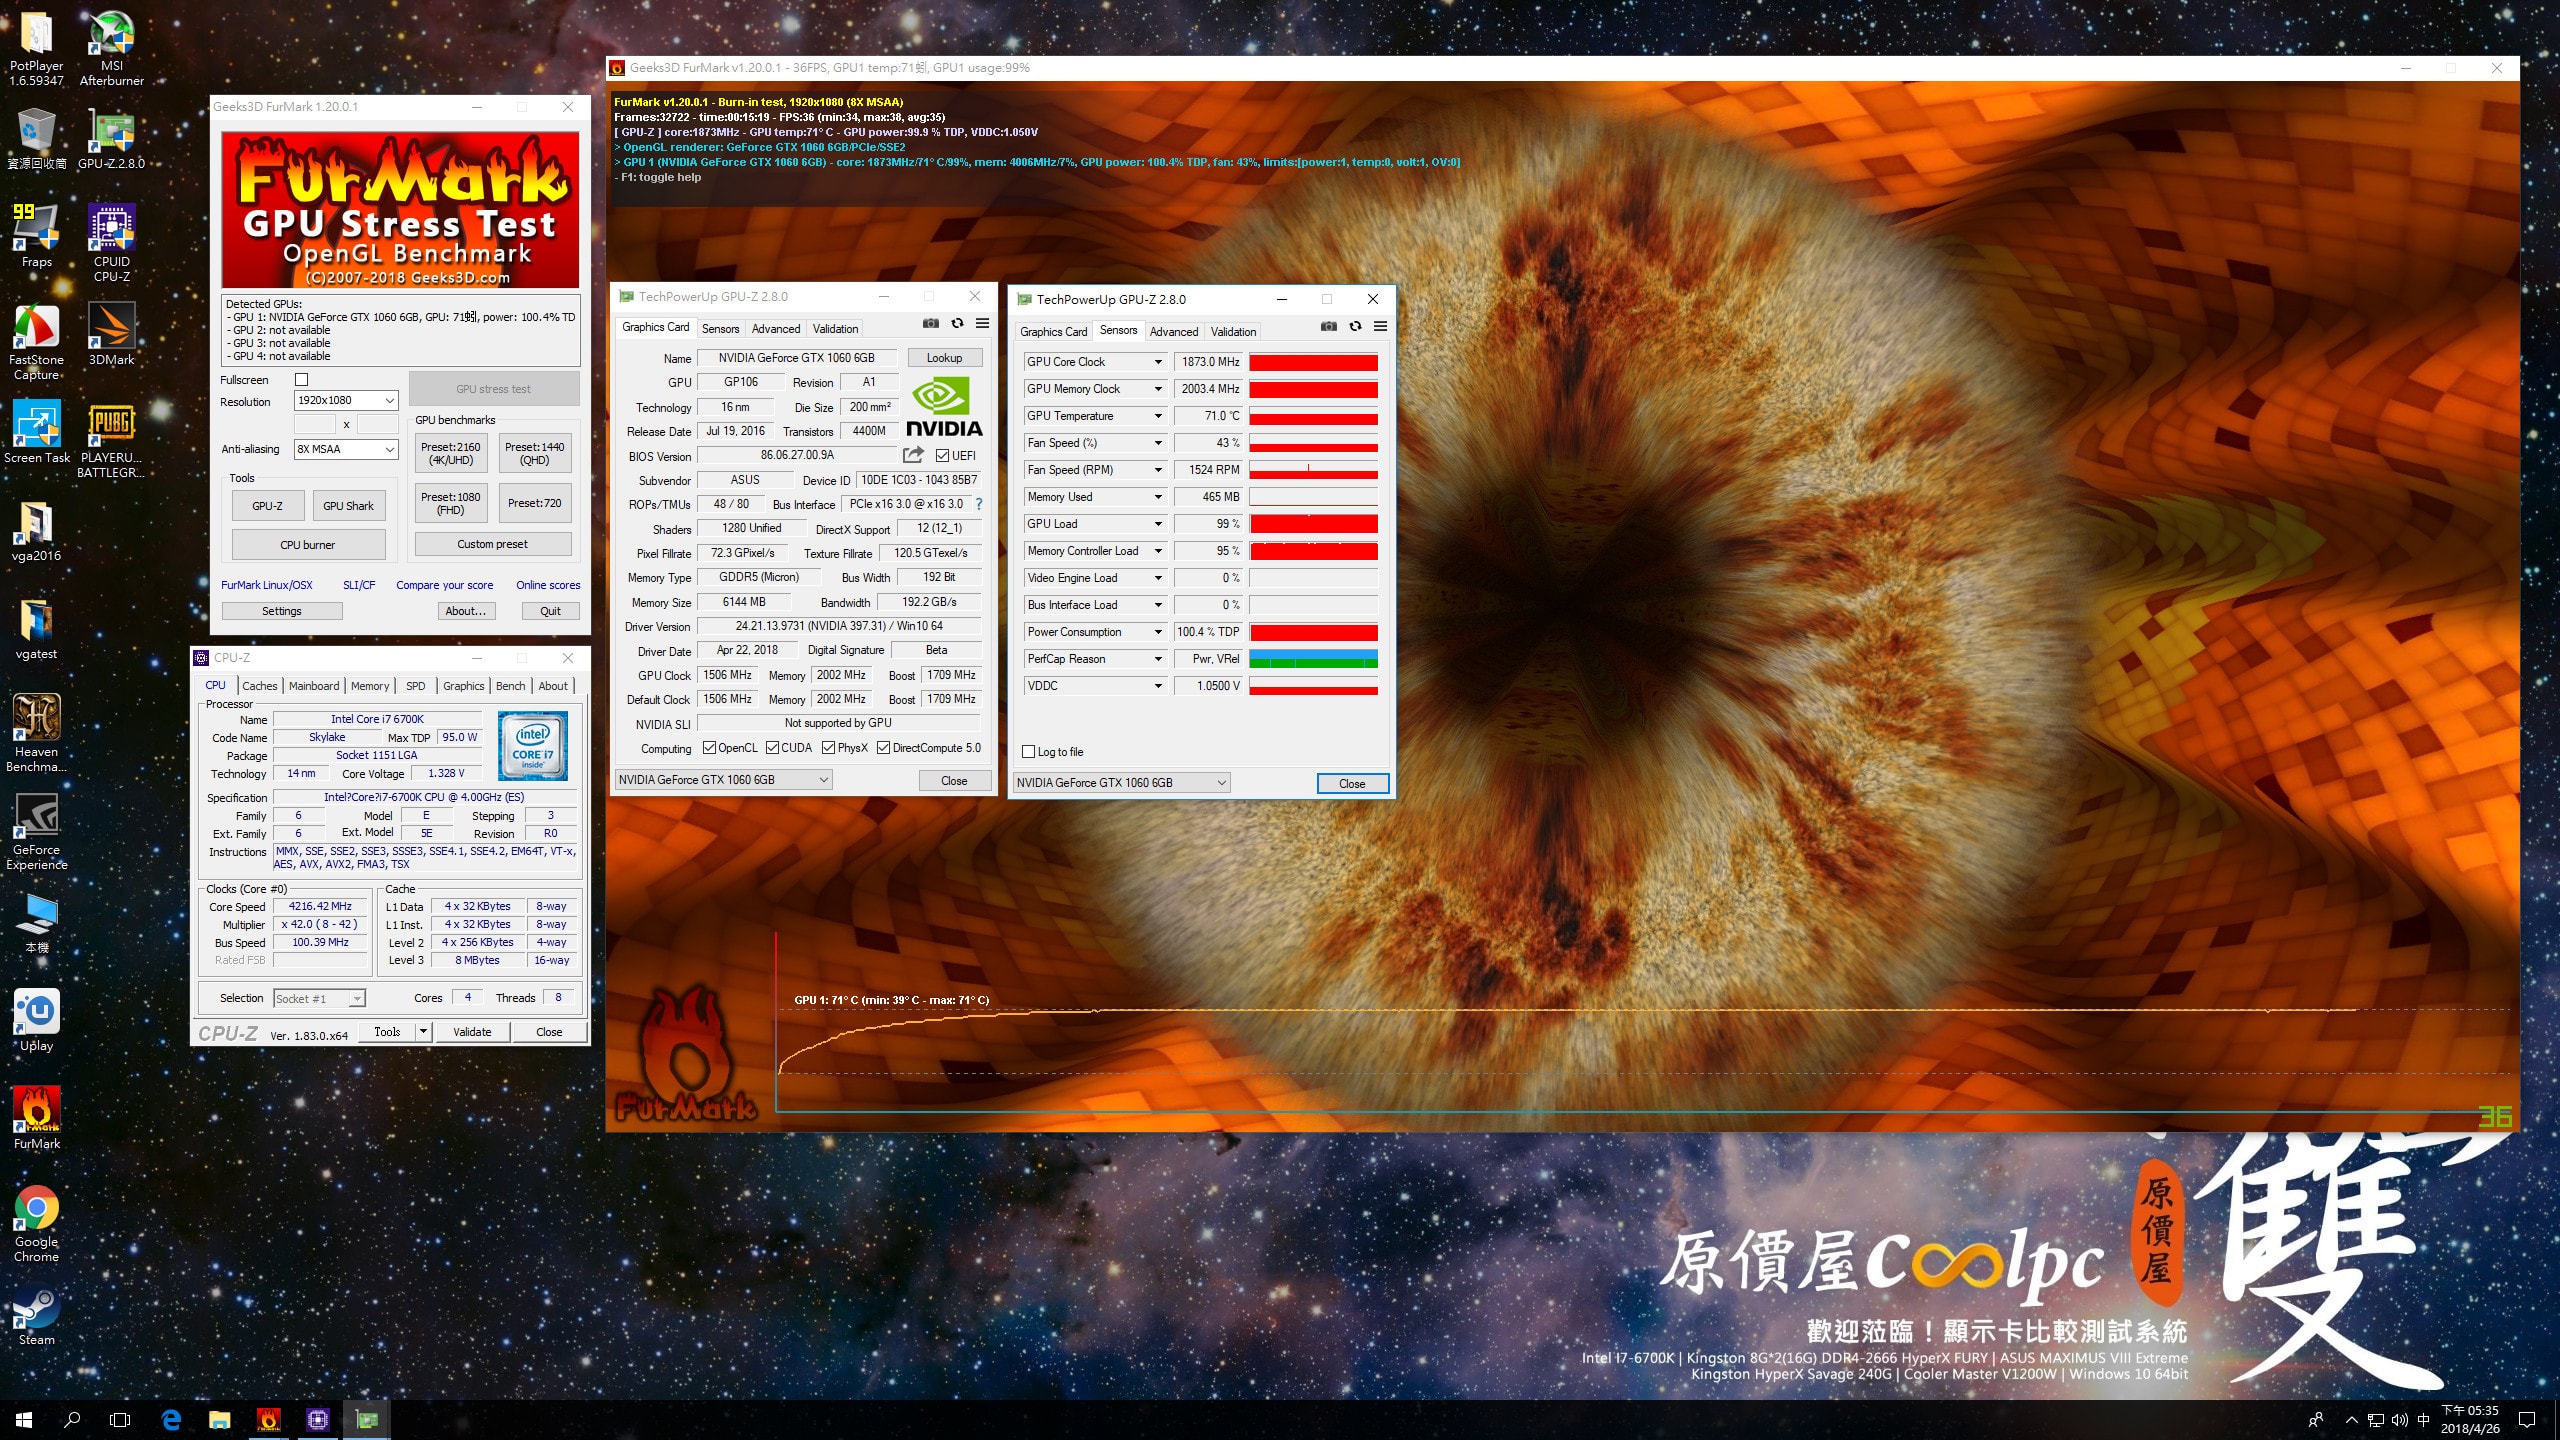Open Google Chrome desktop icon

(x=37, y=1225)
